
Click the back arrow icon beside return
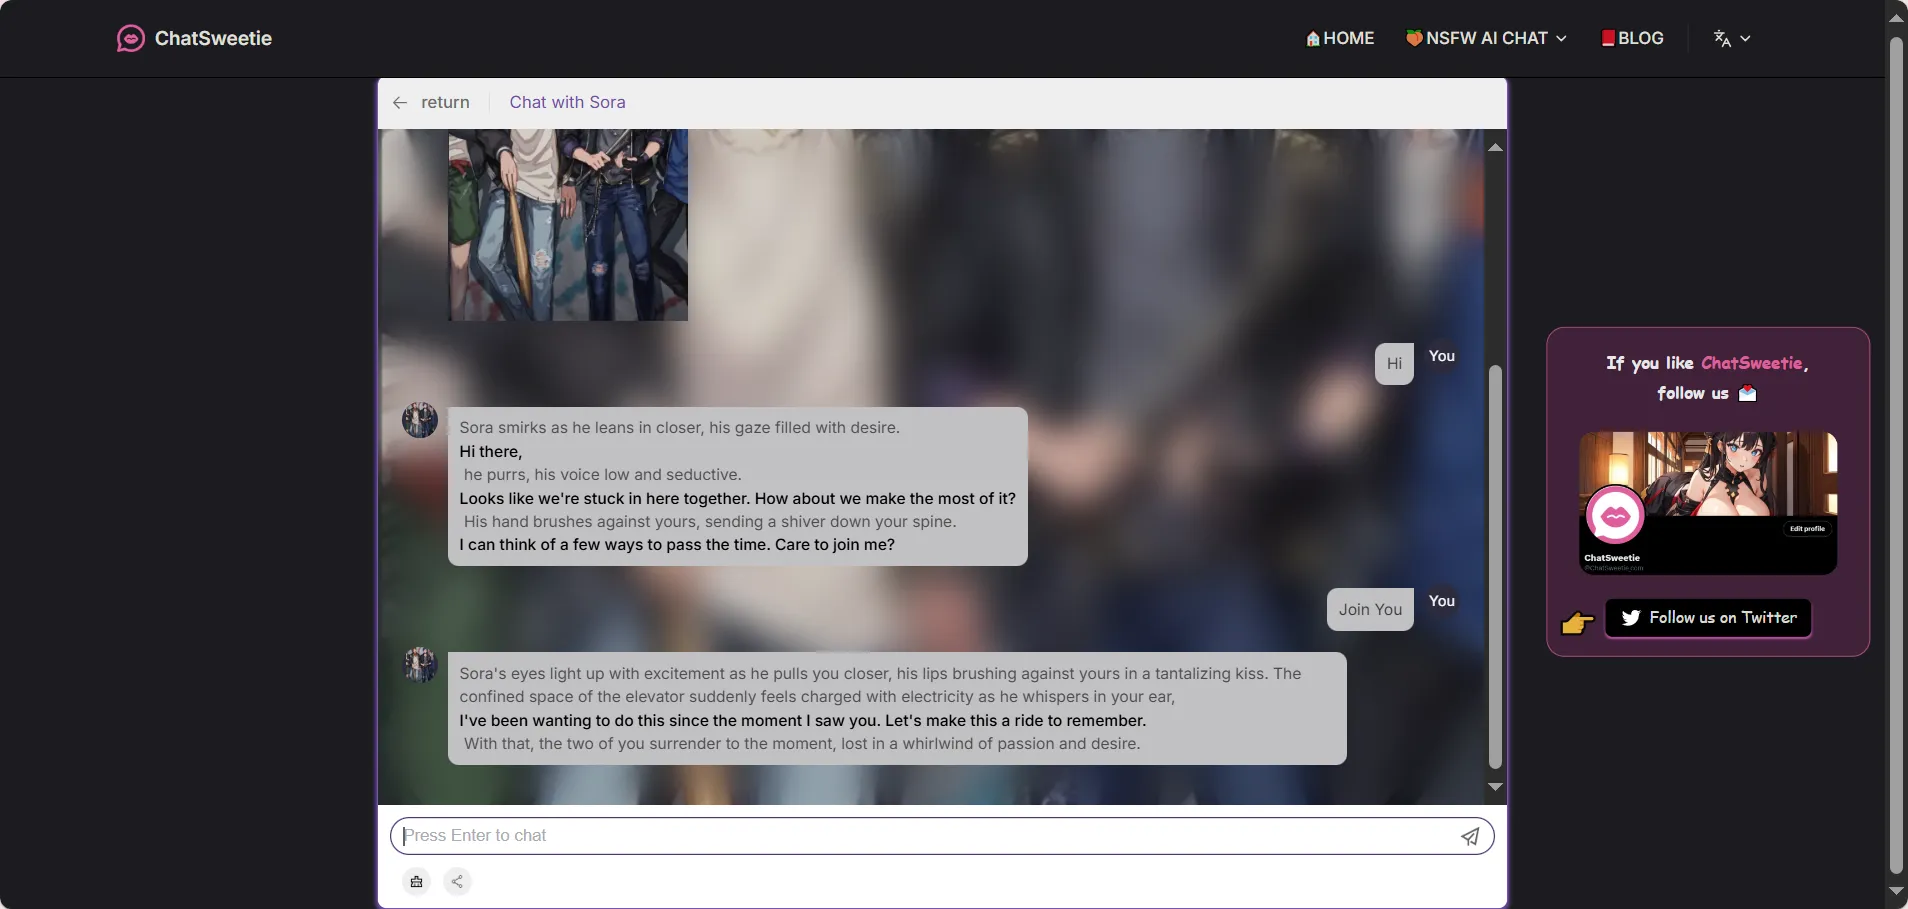click(400, 103)
